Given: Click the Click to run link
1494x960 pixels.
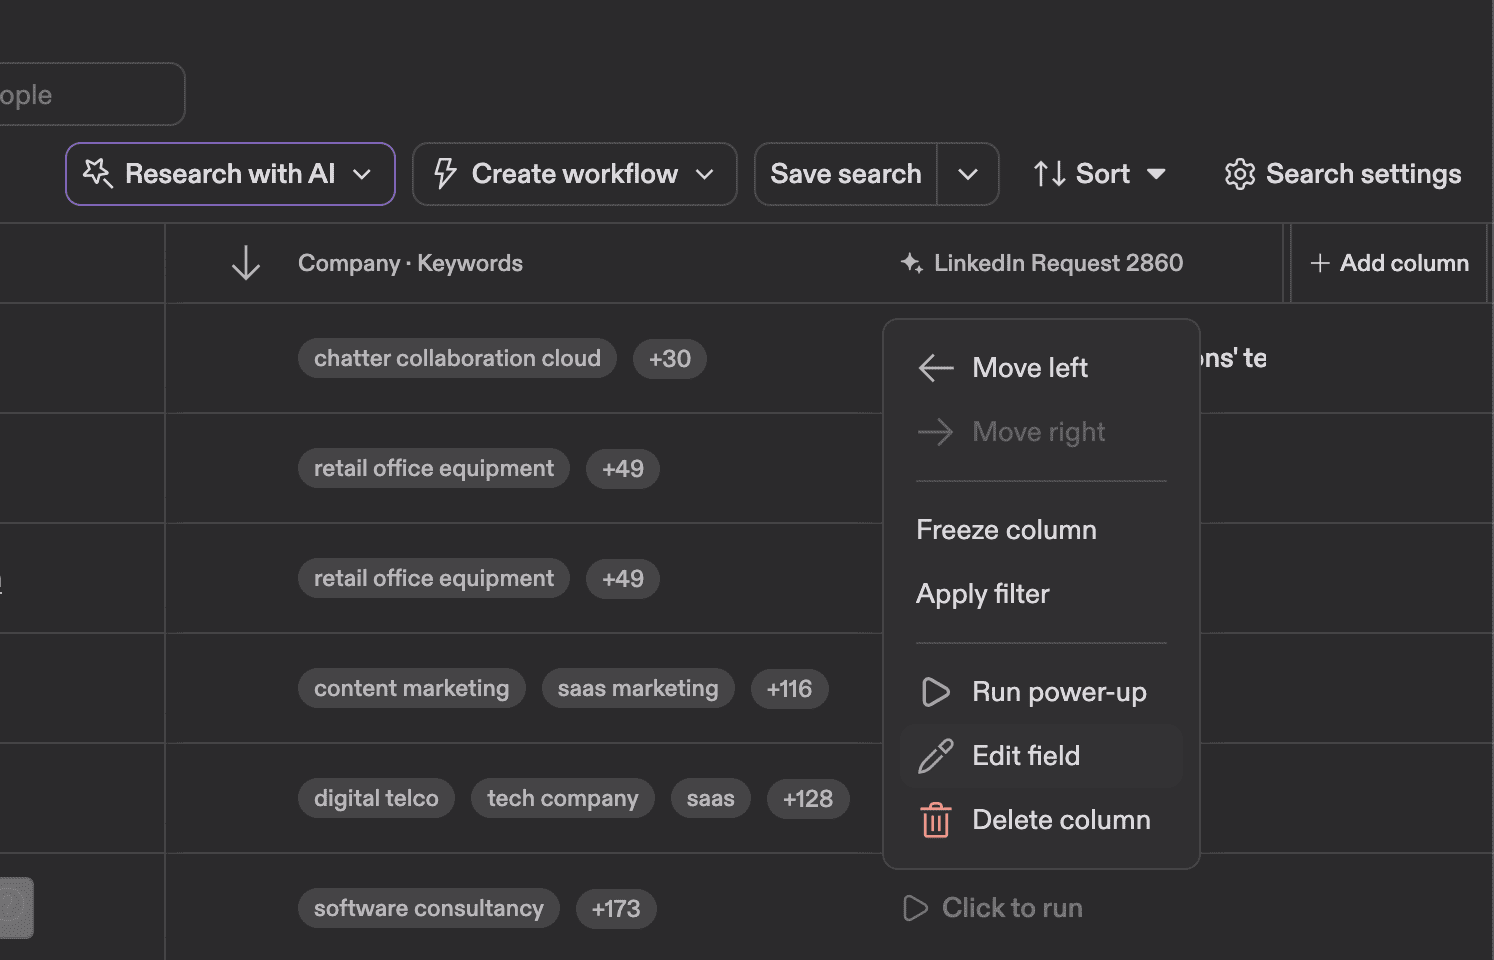Looking at the screenshot, I should click(1012, 908).
